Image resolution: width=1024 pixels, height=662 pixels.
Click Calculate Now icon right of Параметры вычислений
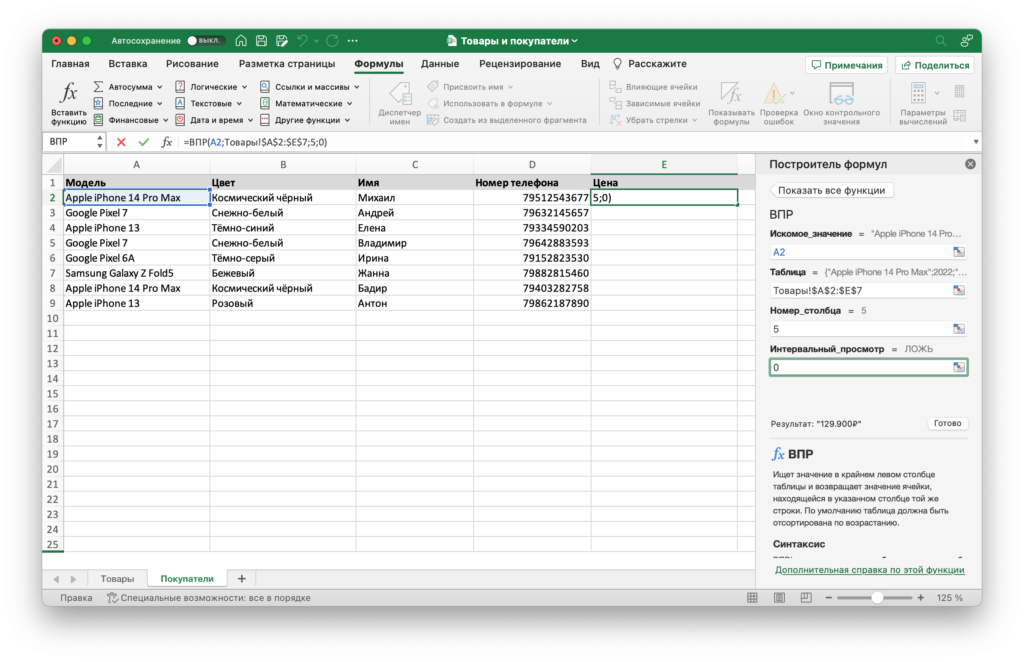tap(959, 92)
